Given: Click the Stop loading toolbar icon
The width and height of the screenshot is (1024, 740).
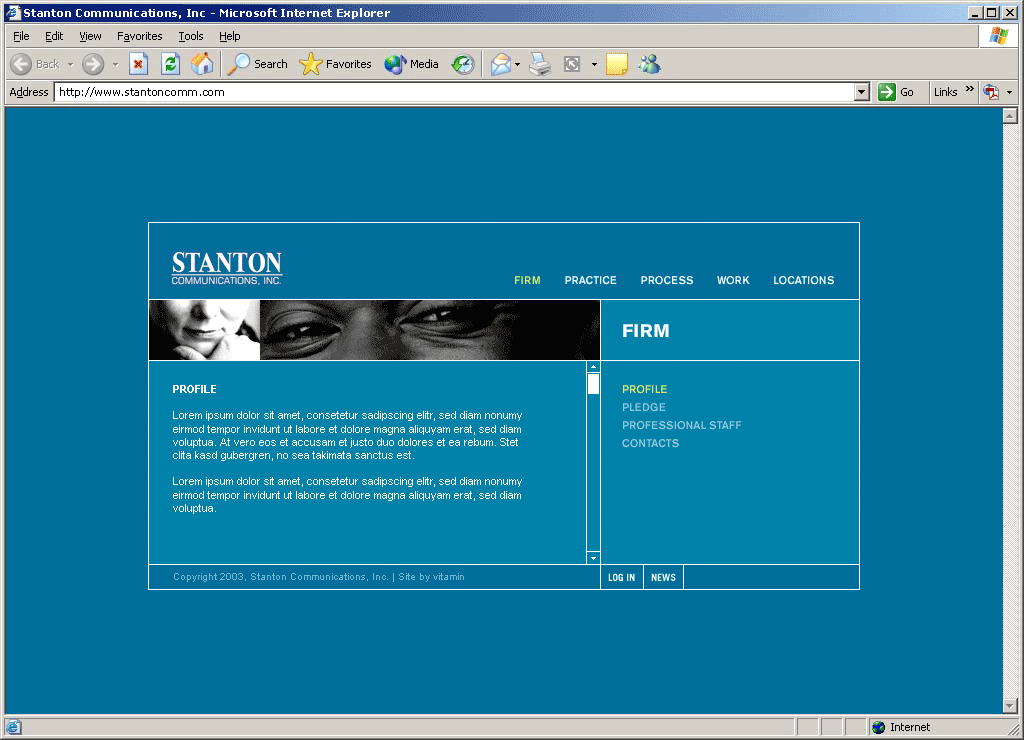Looking at the screenshot, I should click(139, 64).
